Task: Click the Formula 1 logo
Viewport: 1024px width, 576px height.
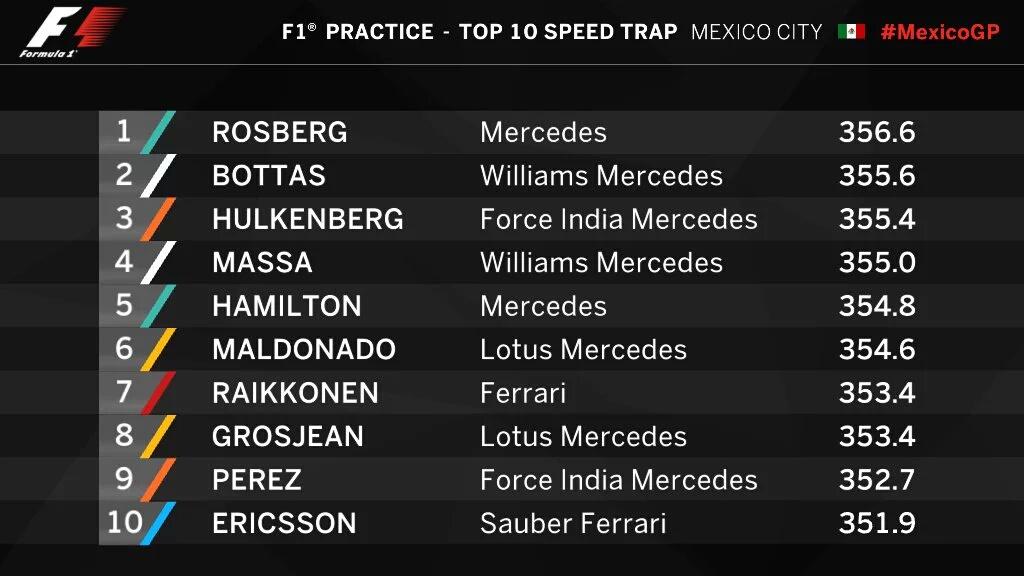Action: pyautogui.click(x=71, y=31)
